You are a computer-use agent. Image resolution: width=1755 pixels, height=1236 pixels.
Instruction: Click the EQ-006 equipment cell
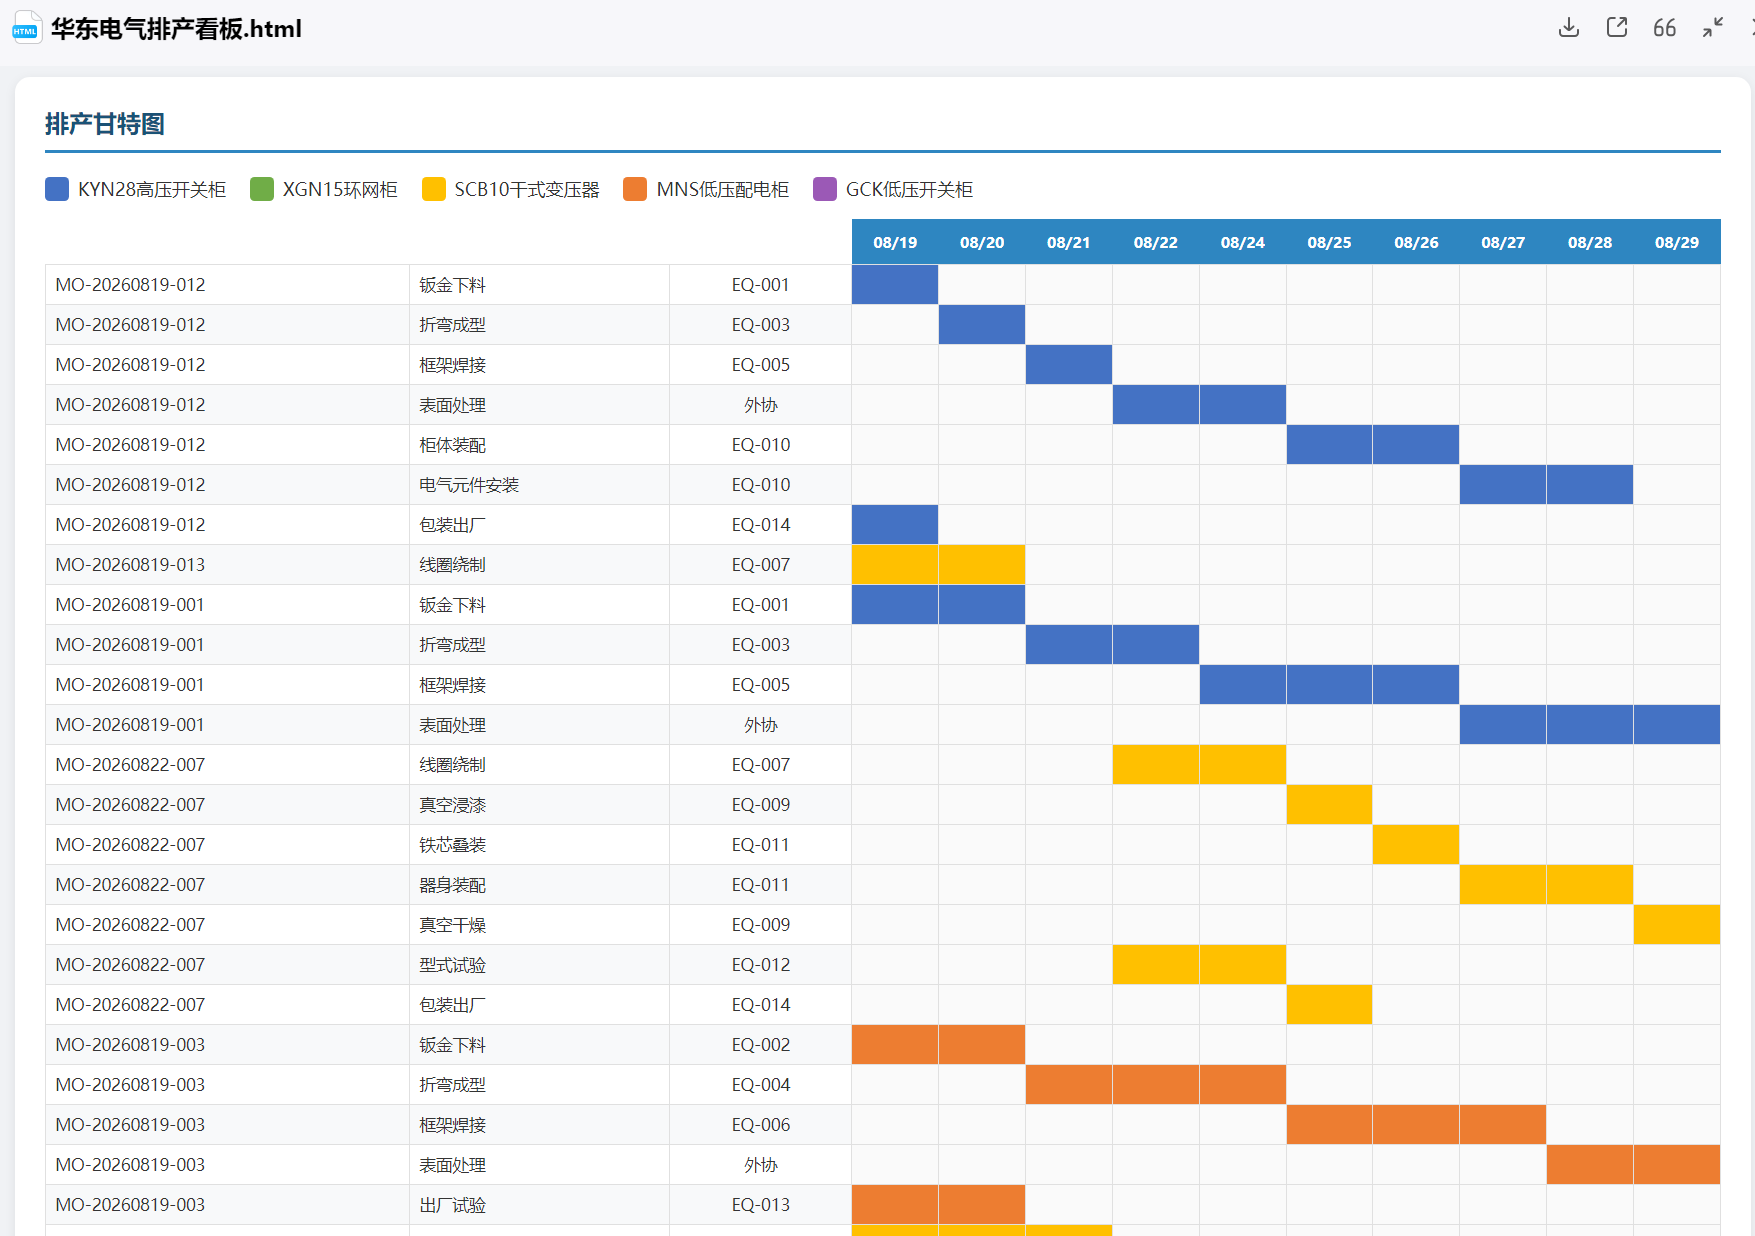click(761, 1125)
